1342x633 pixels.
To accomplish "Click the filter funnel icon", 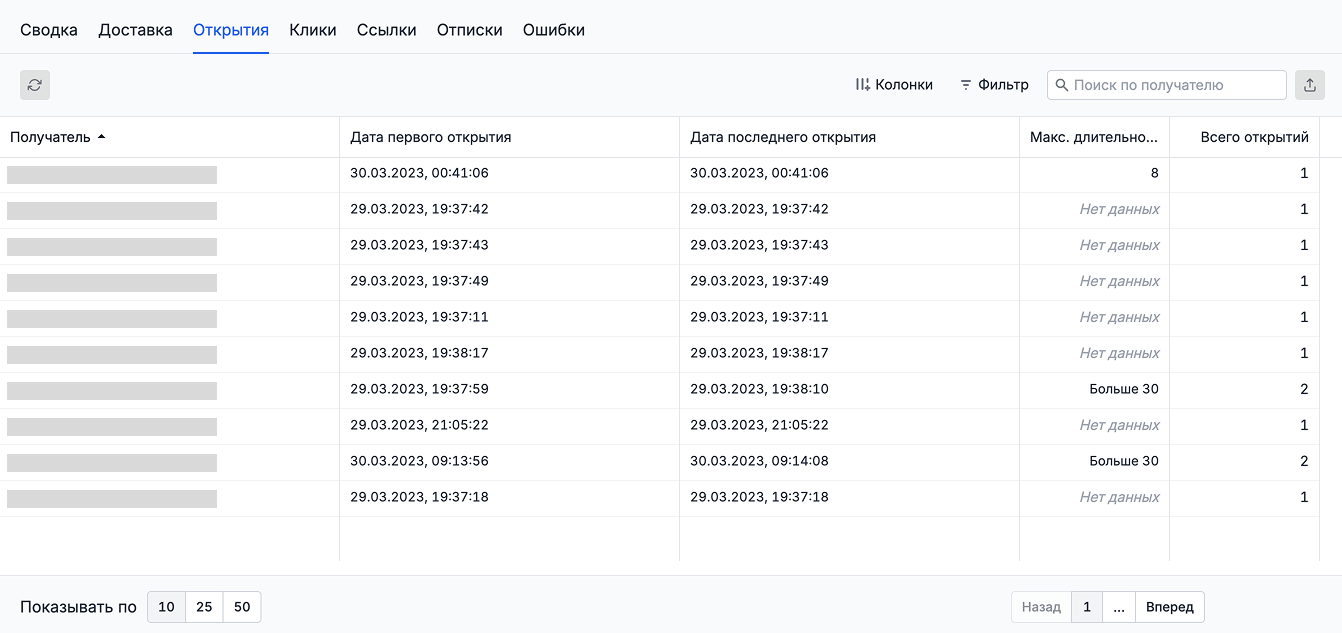I will point(964,84).
